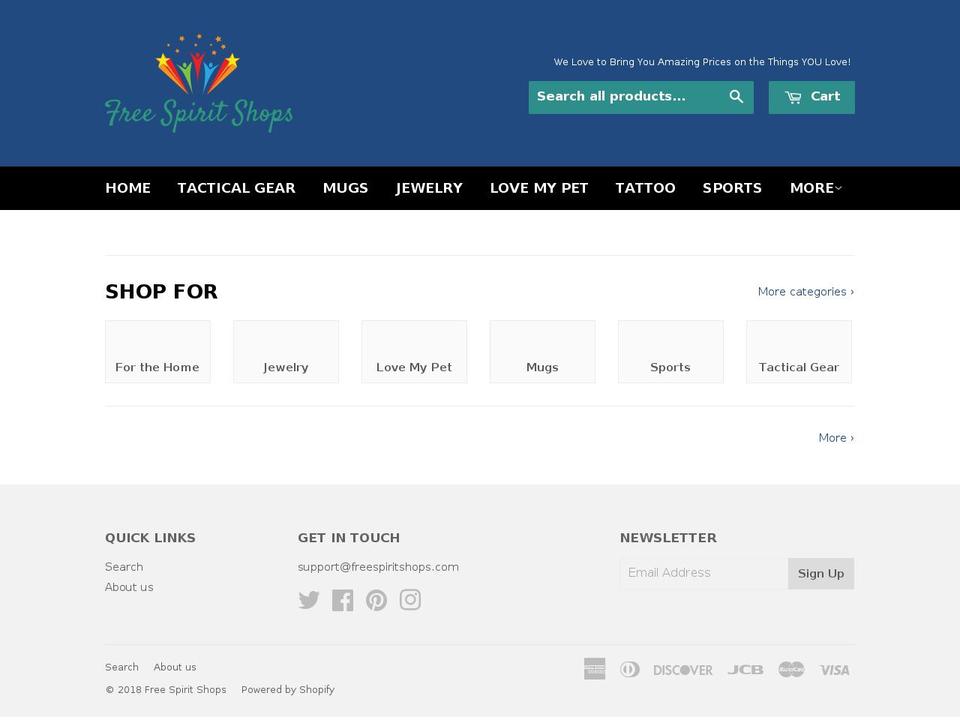Click Search under Quick Links
The width and height of the screenshot is (960, 720).
[124, 567]
